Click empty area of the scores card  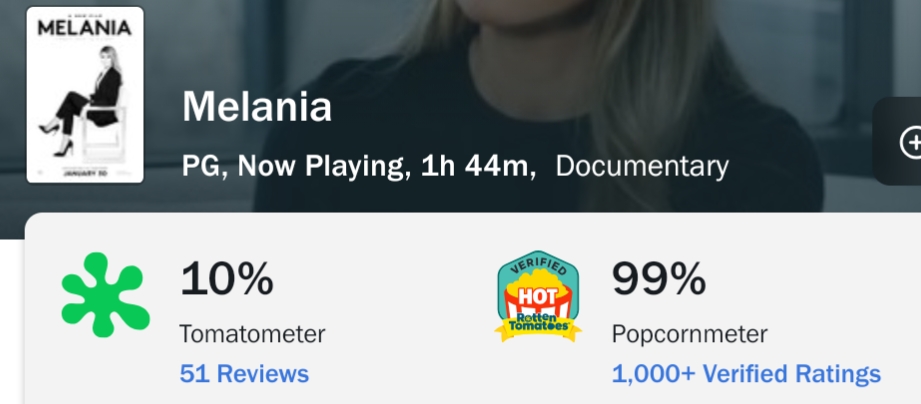point(411,305)
